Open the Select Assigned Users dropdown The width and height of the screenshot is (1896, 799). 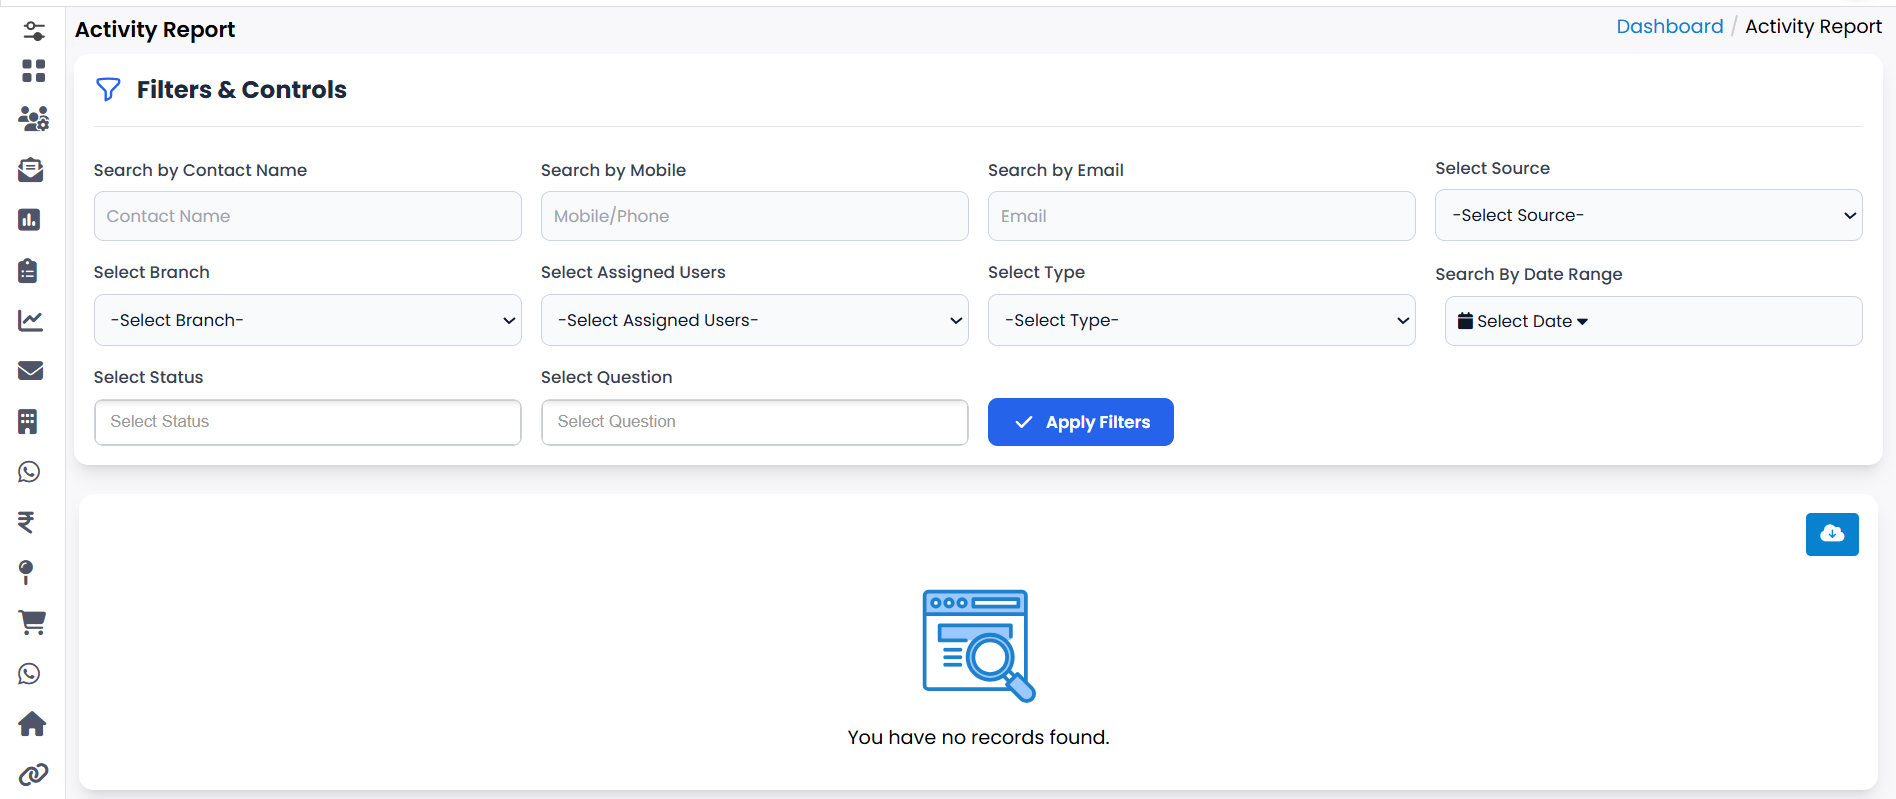pyautogui.click(x=754, y=320)
